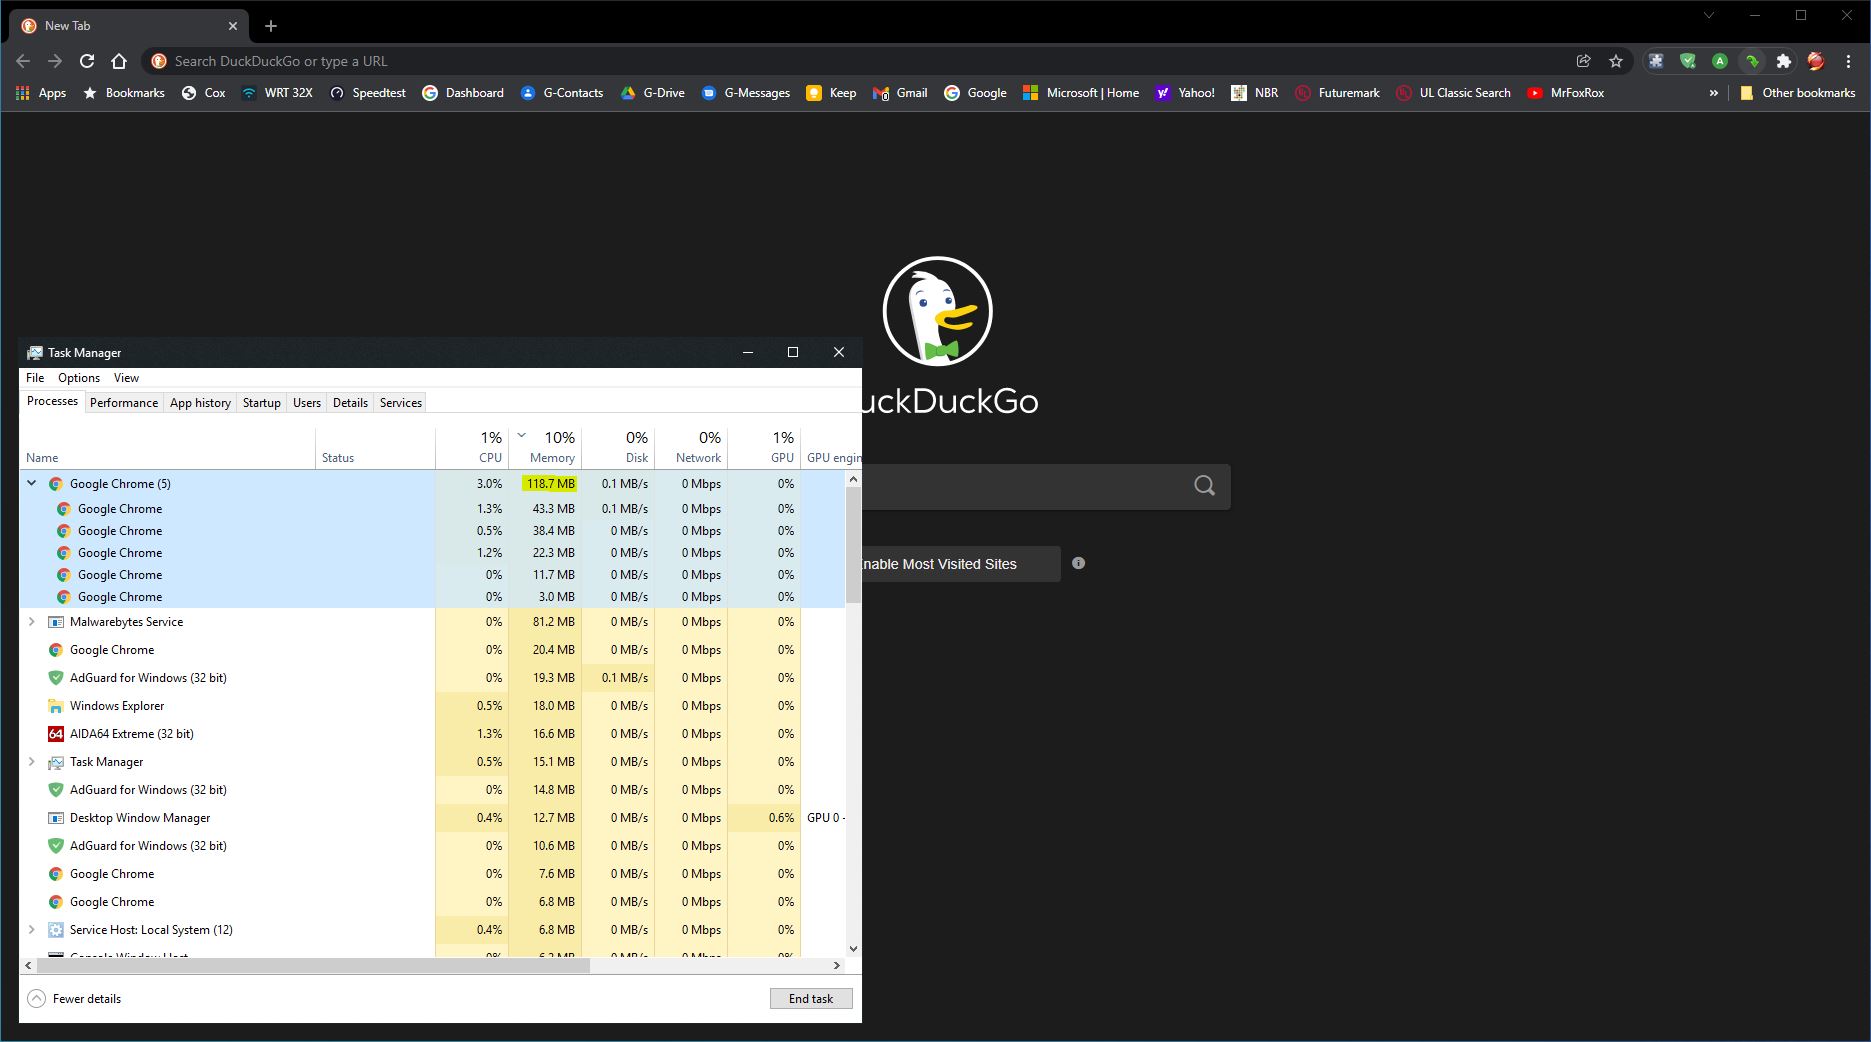Click the Chrome back arrow
Image resolution: width=1871 pixels, height=1042 pixels.
[23, 61]
